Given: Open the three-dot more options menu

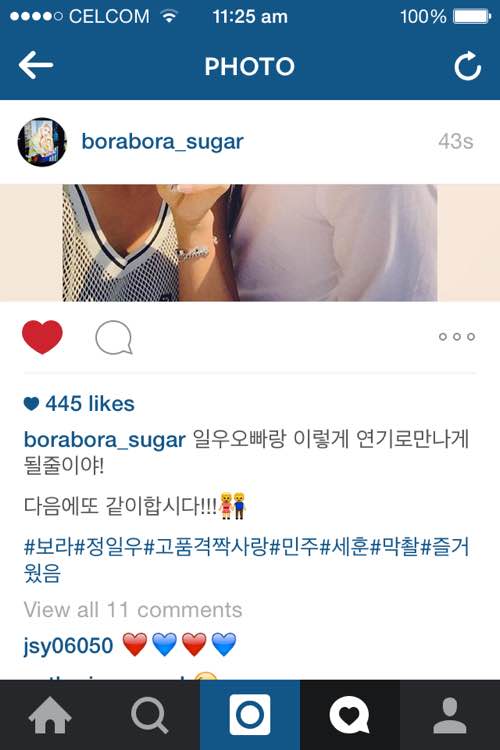Looking at the screenshot, I should [457, 337].
